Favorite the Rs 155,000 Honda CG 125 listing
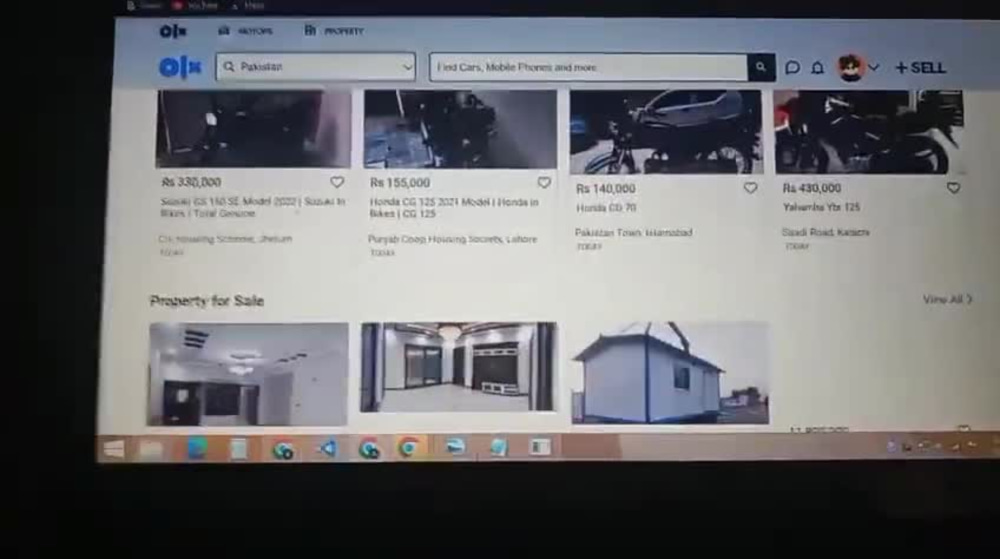Image resolution: width=1000 pixels, height=559 pixels. point(544,182)
